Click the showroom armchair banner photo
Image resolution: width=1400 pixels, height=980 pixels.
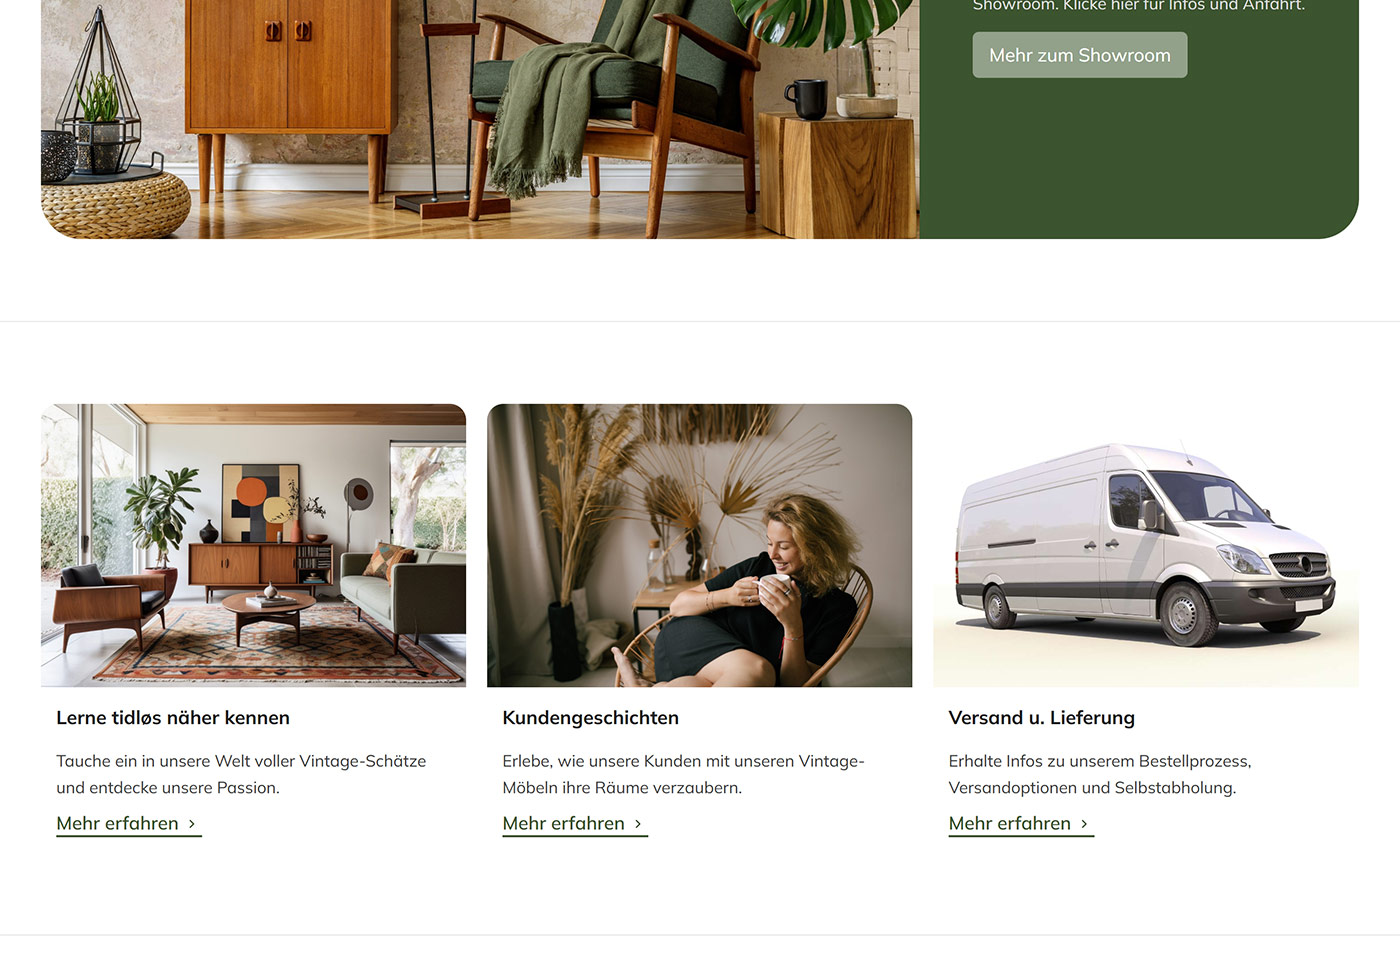tap(480, 119)
